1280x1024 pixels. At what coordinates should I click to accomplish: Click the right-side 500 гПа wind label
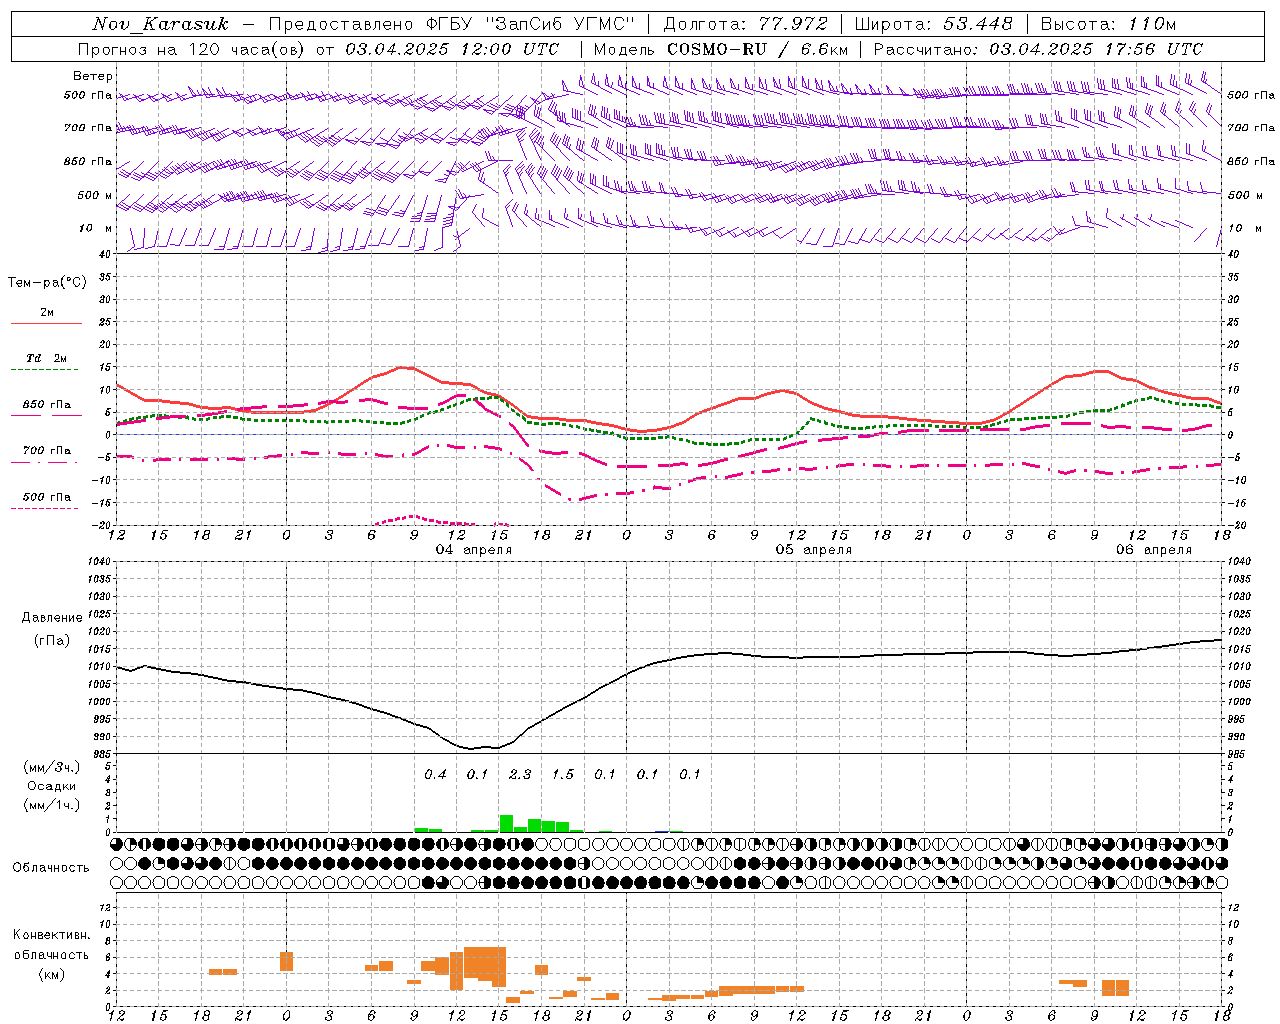click(1251, 95)
